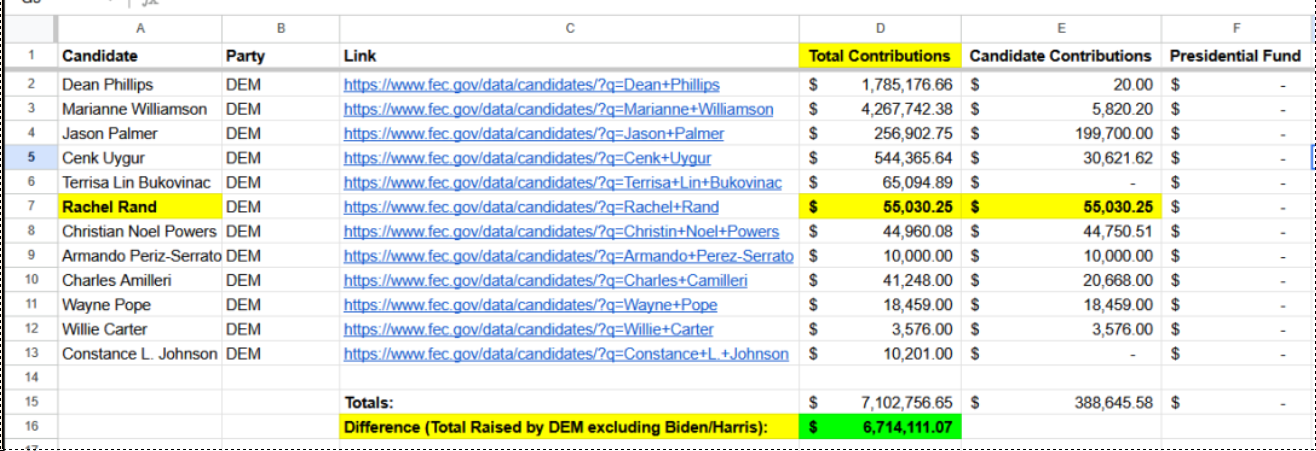The height and width of the screenshot is (451, 1316).
Task: Click the column A header
Action: 139,29
